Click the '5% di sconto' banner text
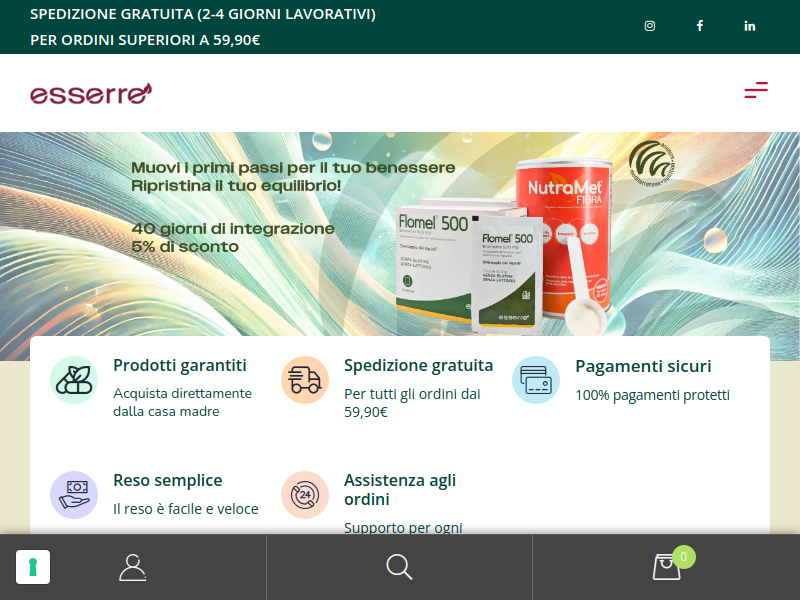 (185, 247)
